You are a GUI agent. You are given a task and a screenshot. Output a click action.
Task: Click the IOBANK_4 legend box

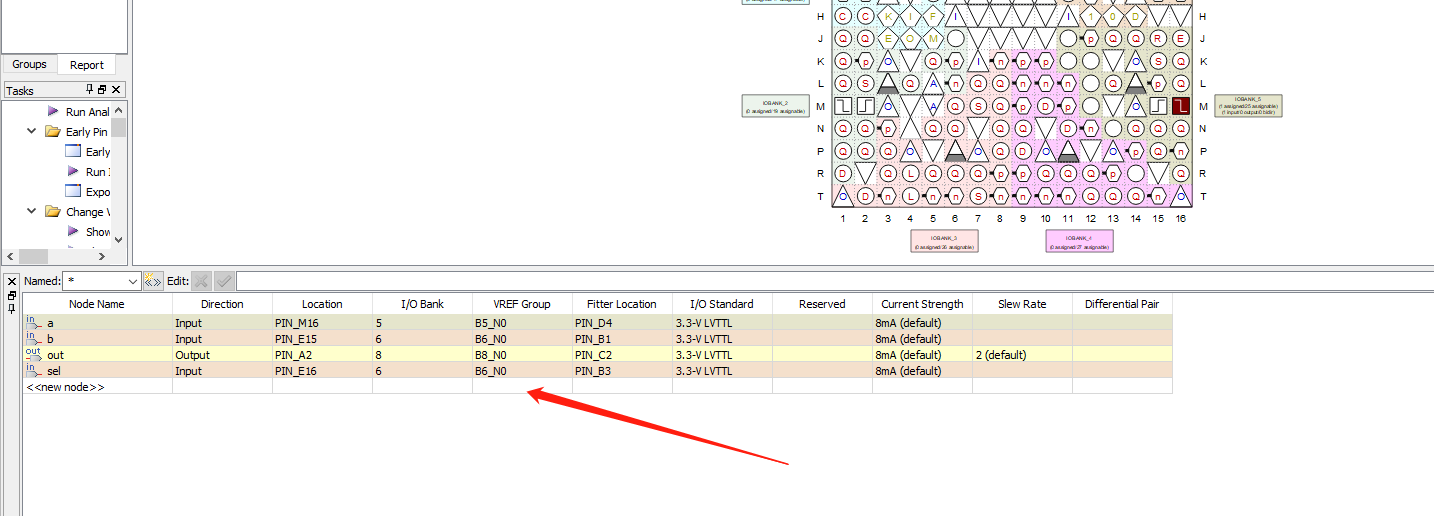point(1079,241)
